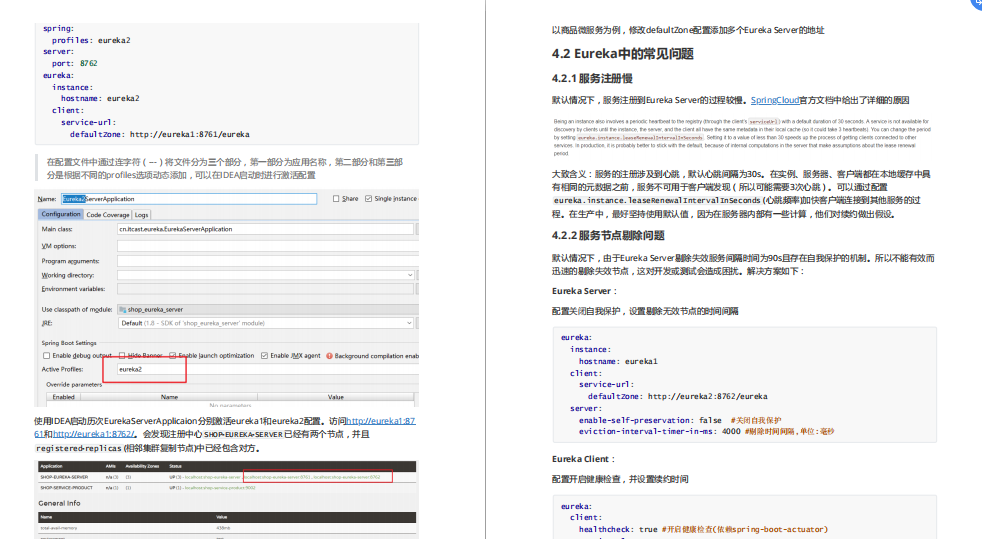Screen dimensions: 982x539
Task: Select the heading 4.2.1 服务注册慢
Action: [592, 78]
